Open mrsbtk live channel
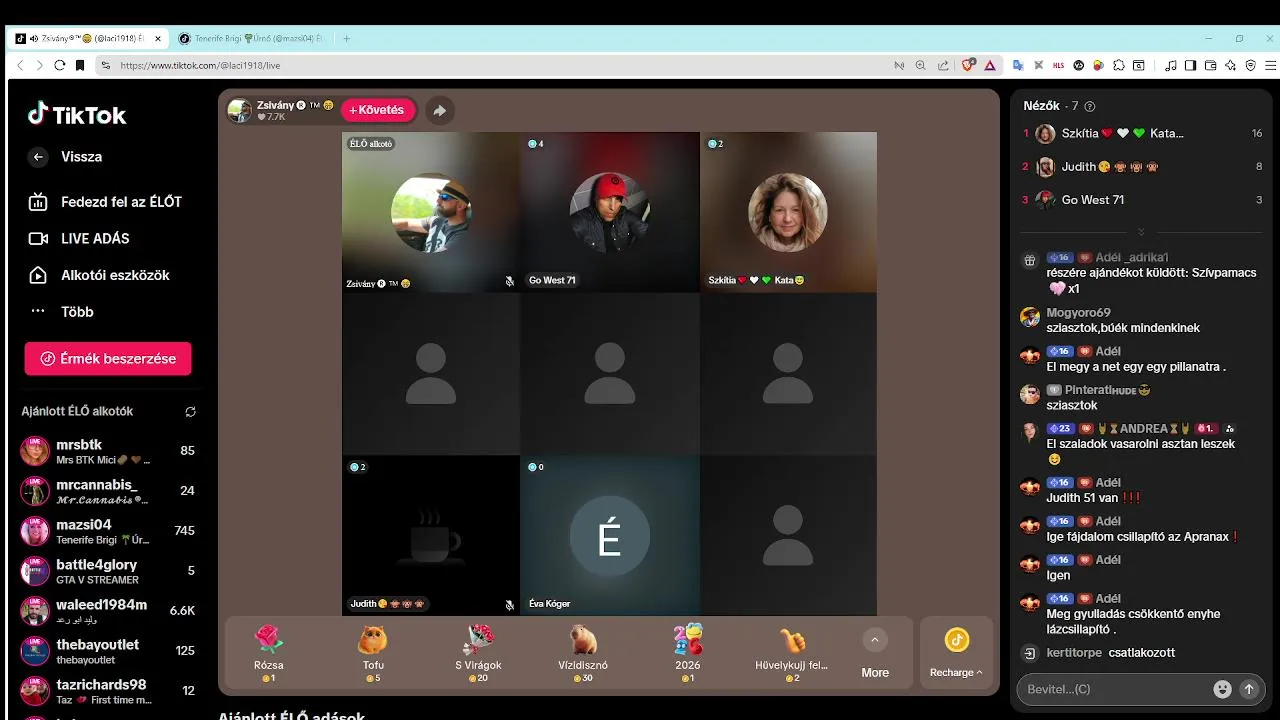Screen dimensions: 1280x720 108,451
